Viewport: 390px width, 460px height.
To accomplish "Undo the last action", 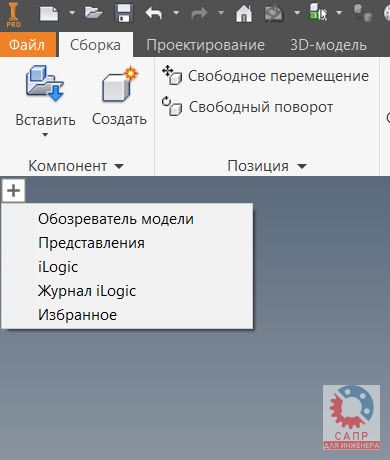I will pos(154,14).
